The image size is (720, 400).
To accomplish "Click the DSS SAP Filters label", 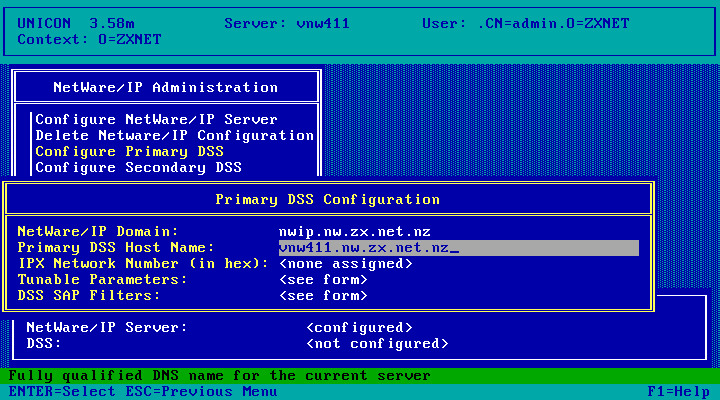I will click(89, 296).
